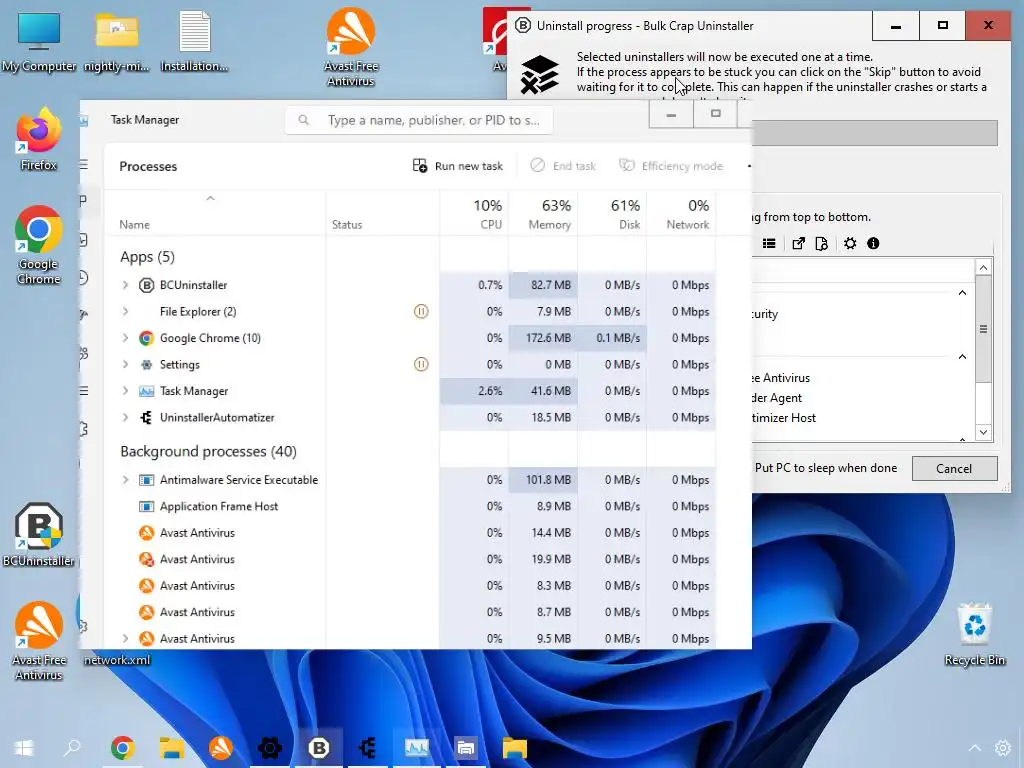Select the network.xml desktop file label
The width and height of the screenshot is (1024, 768).
117,660
